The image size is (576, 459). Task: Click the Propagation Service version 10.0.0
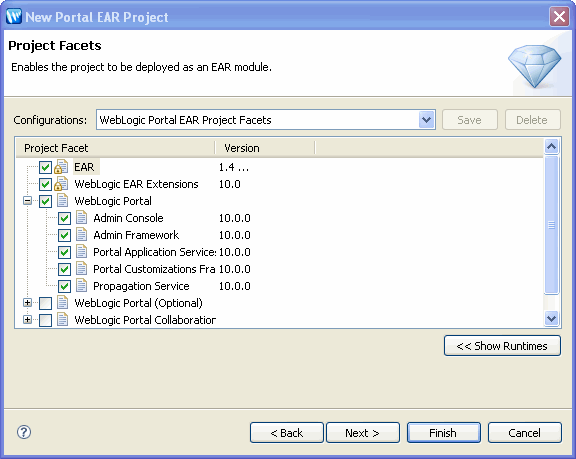pyautogui.click(x=235, y=286)
